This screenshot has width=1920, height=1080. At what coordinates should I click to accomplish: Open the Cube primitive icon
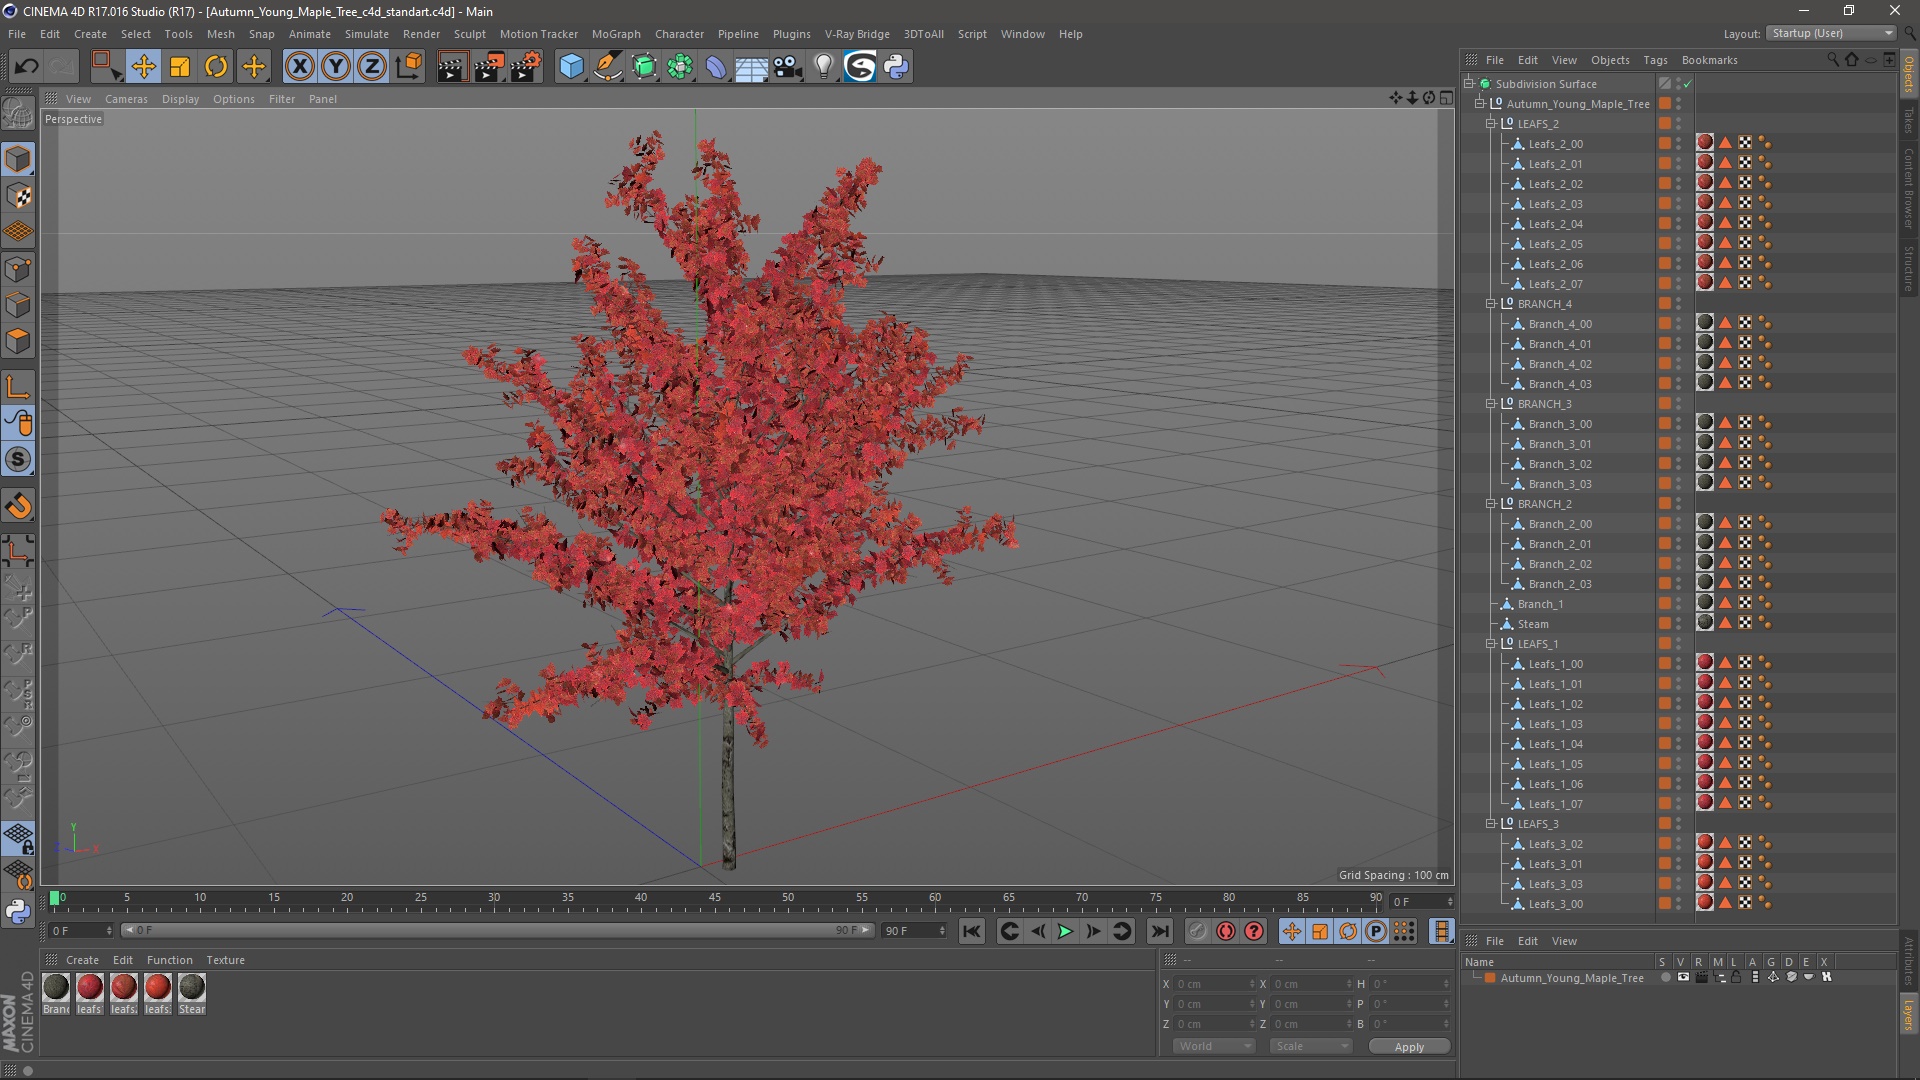point(571,67)
